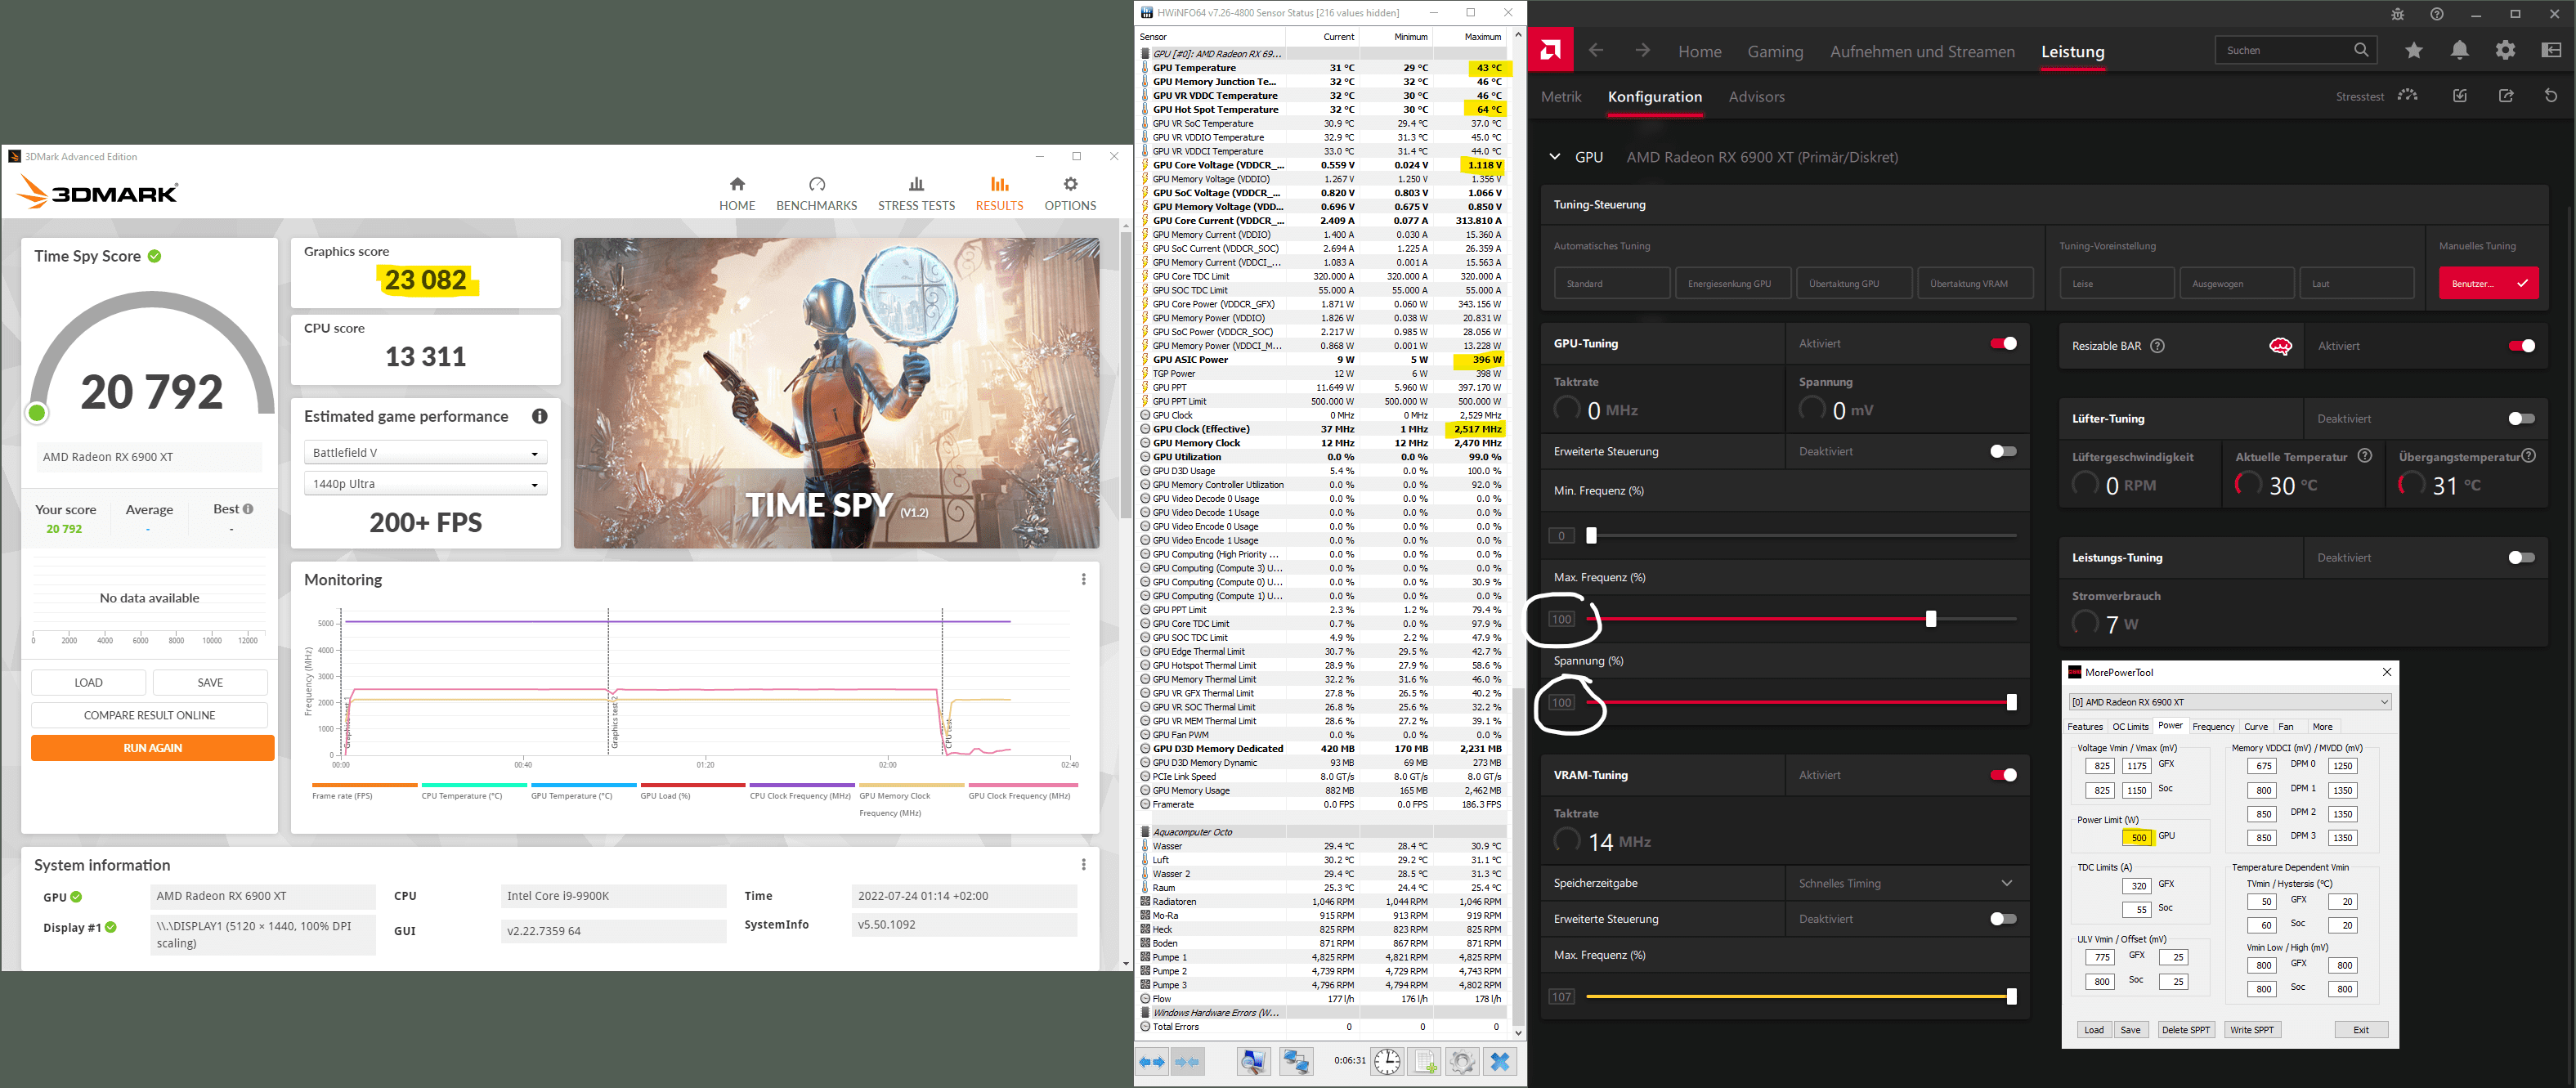Click Time Spy result thumbnail image
Screen dimensions: 2576x1088
coord(836,393)
